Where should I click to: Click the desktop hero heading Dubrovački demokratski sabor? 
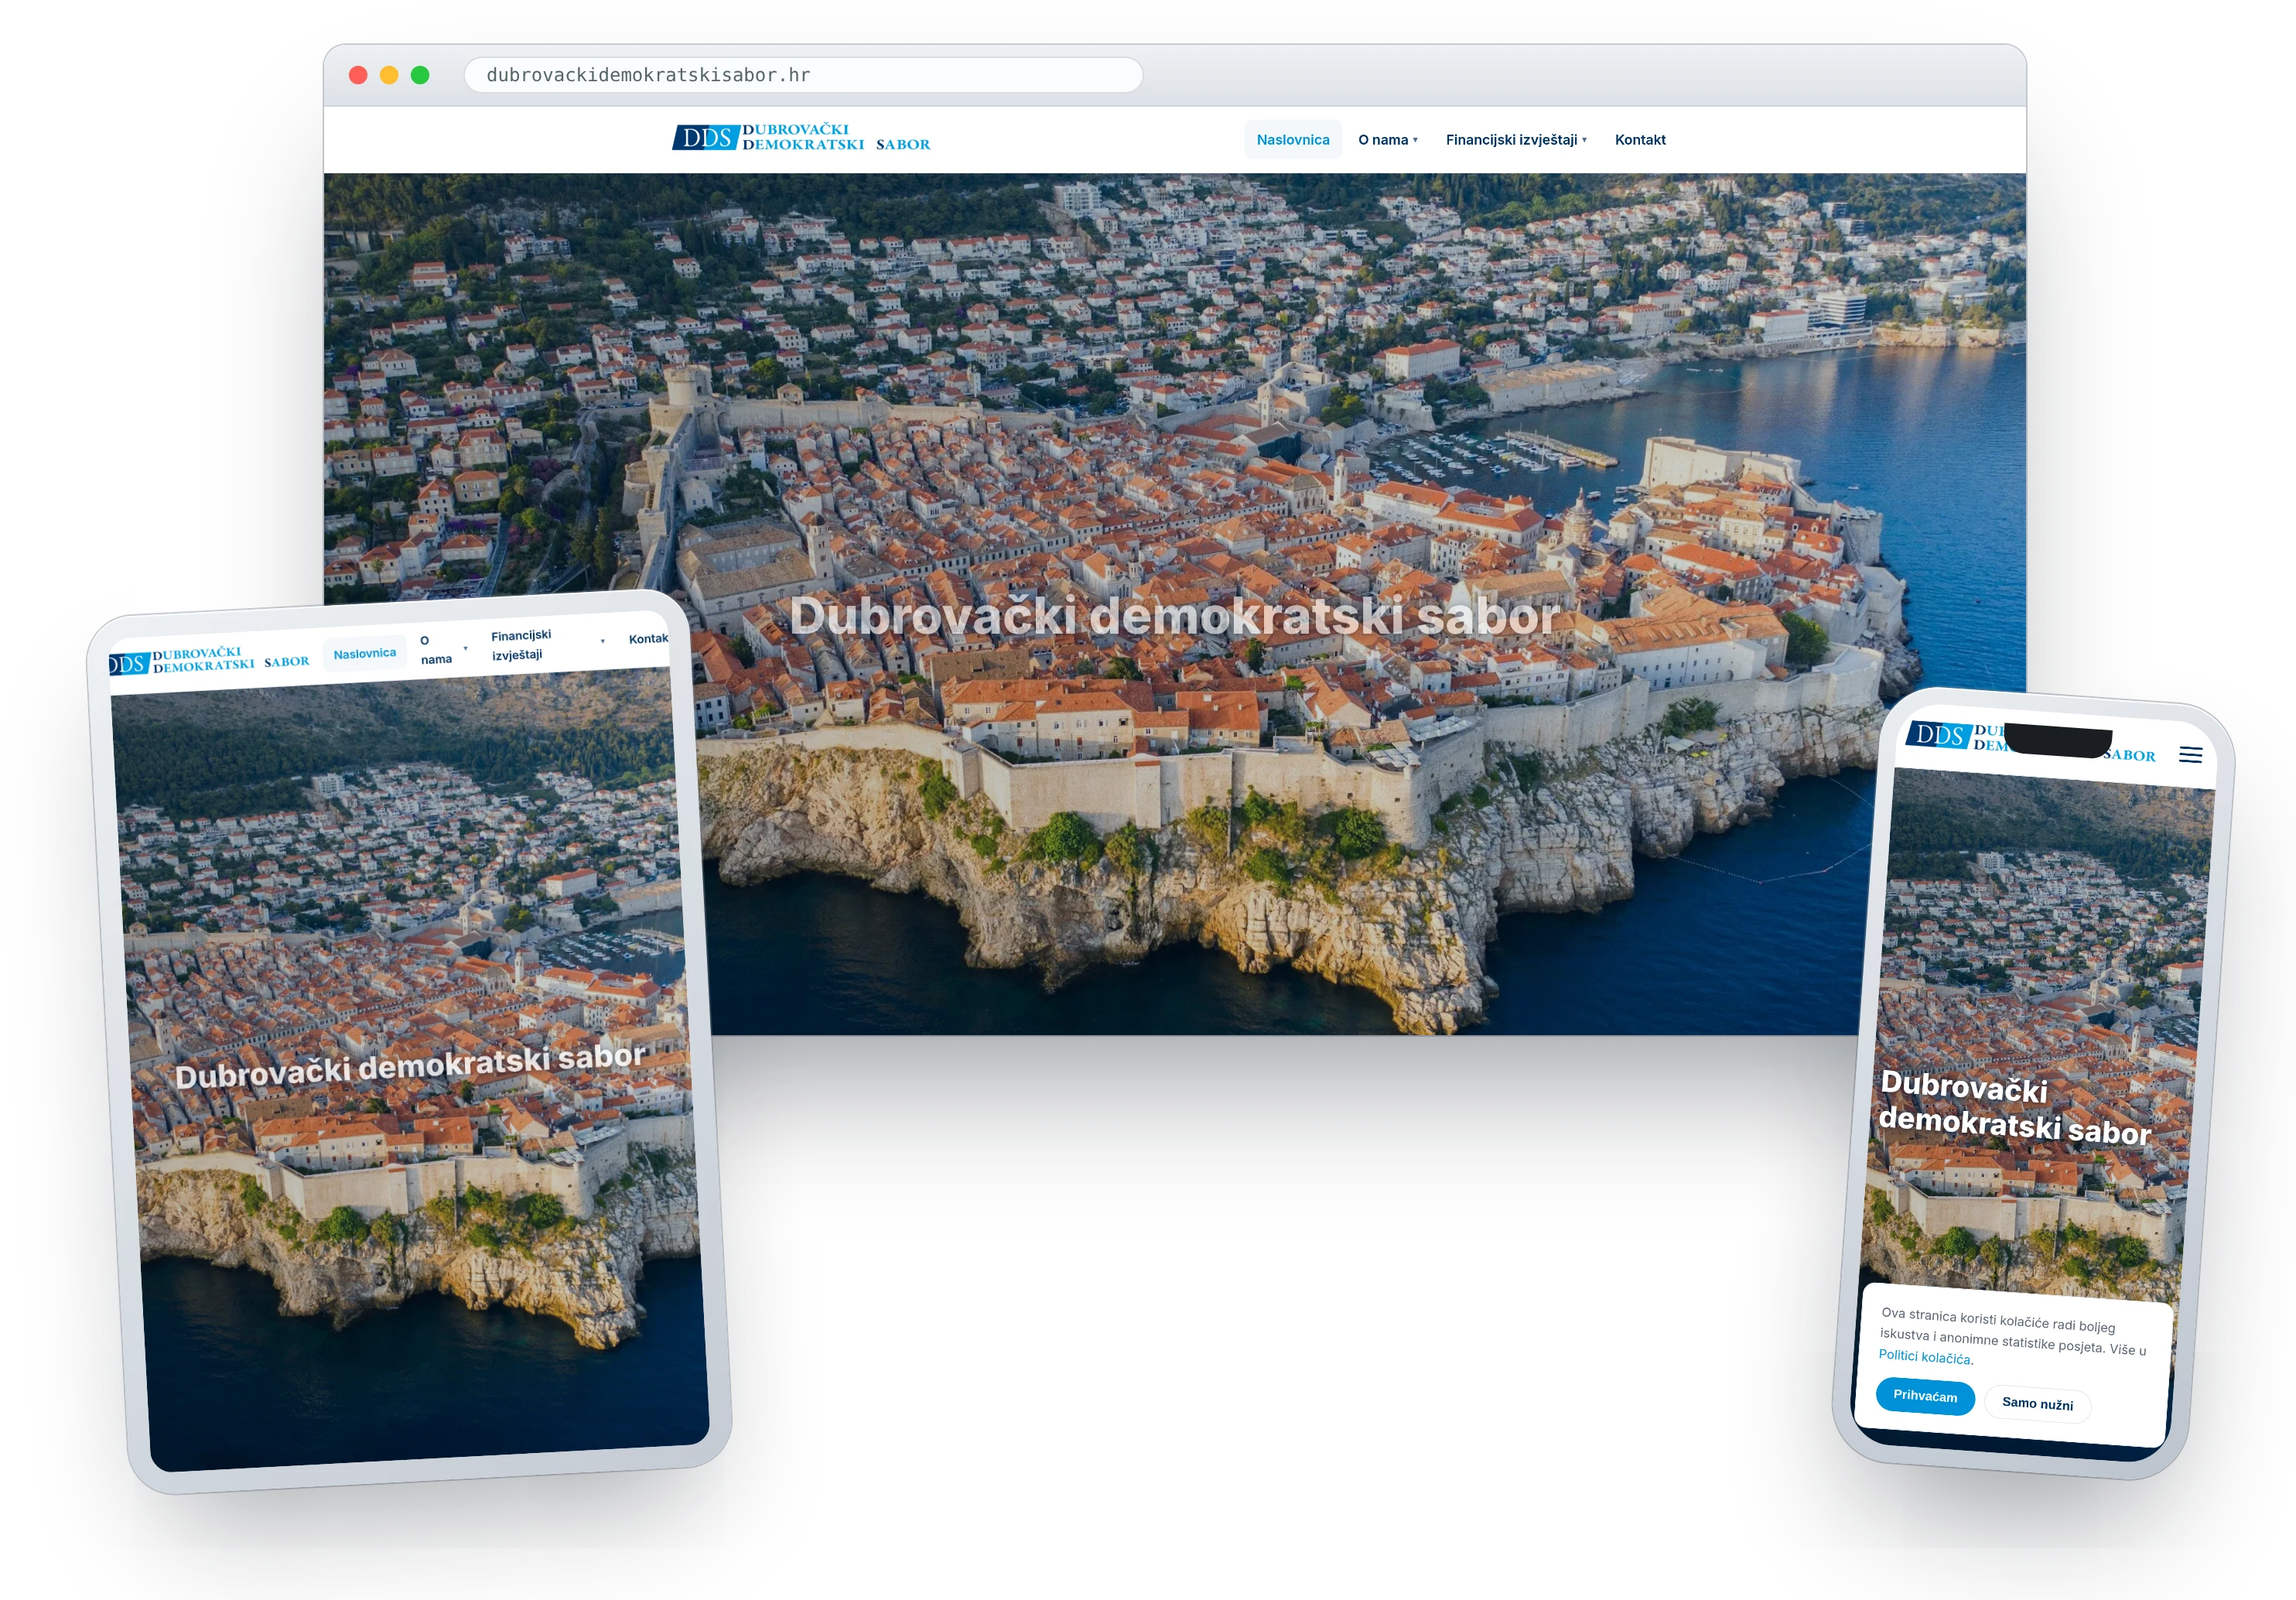point(1175,616)
